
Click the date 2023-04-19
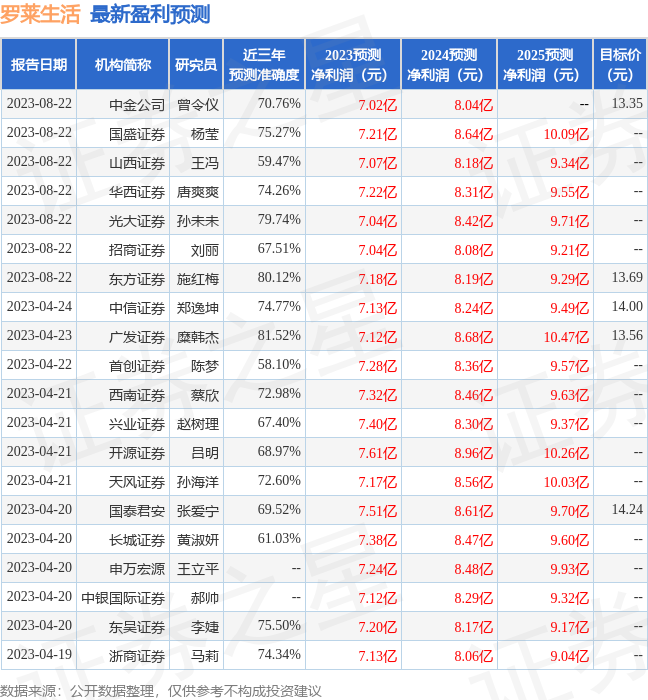pyautogui.click(x=39, y=655)
